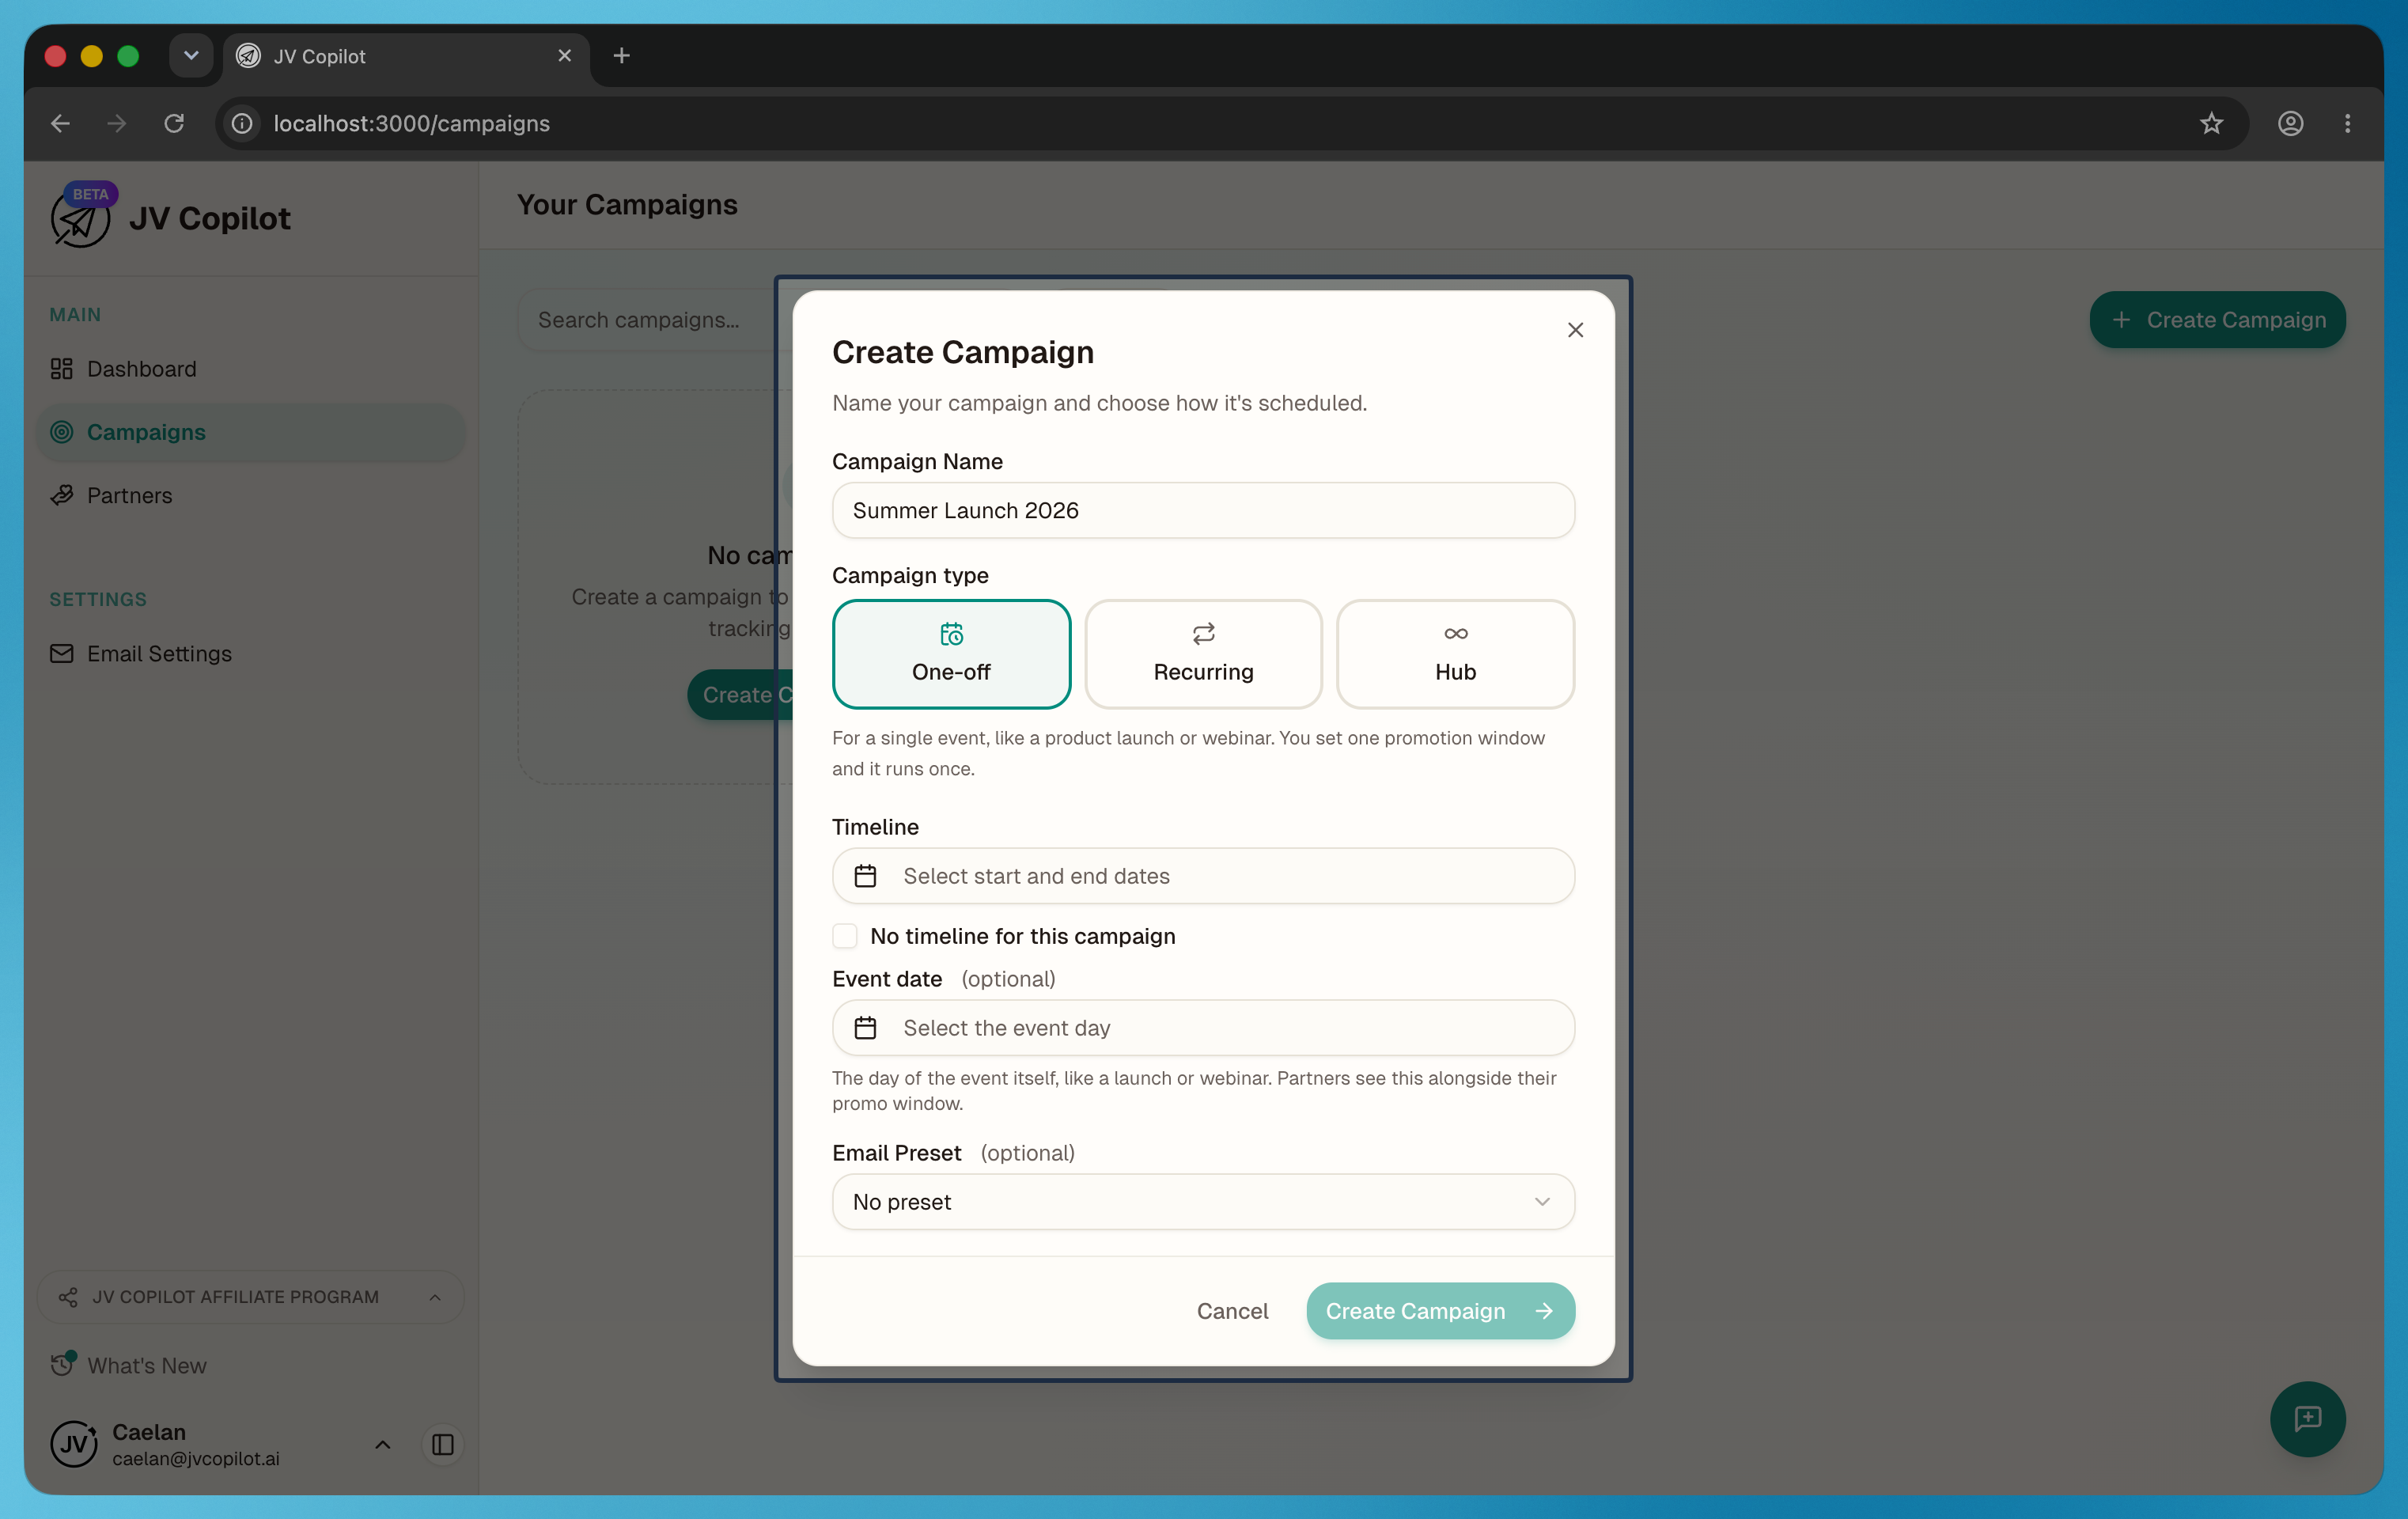The image size is (2408, 1519).
Task: Select the Hub campaign type
Action: [x=1455, y=654]
